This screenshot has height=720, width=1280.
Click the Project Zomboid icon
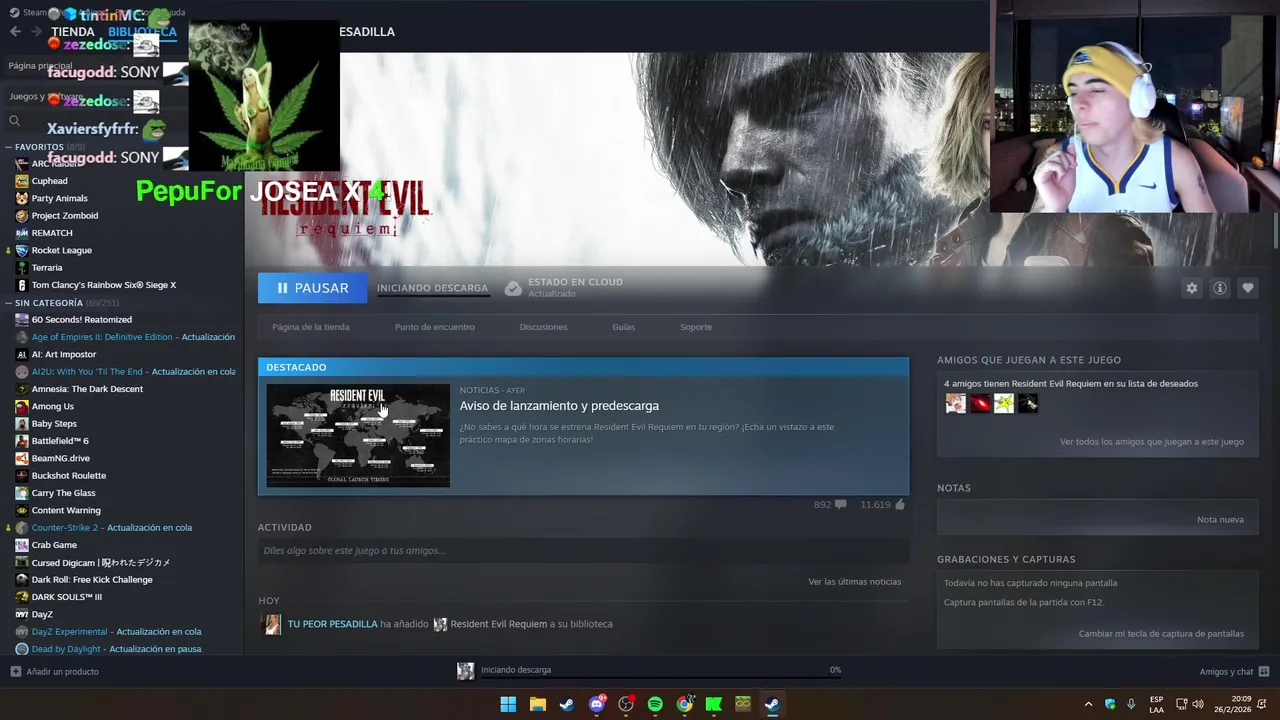[x=22, y=216]
